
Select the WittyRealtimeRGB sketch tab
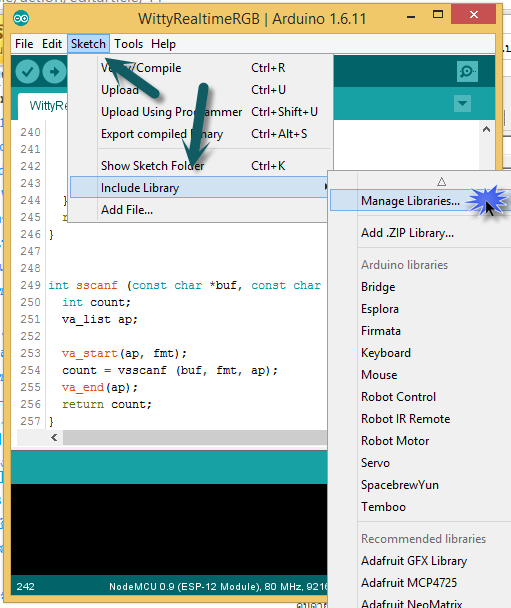43,106
